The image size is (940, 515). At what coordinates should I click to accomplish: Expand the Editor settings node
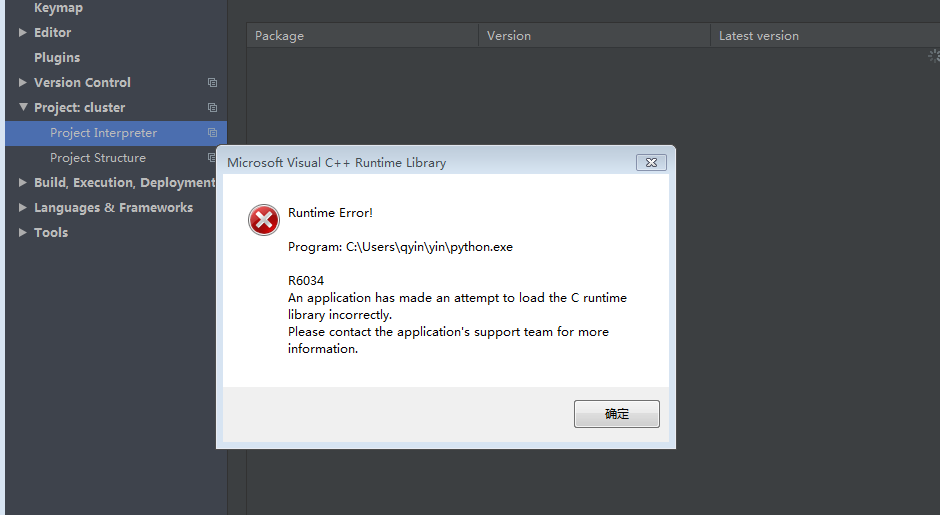pos(23,32)
